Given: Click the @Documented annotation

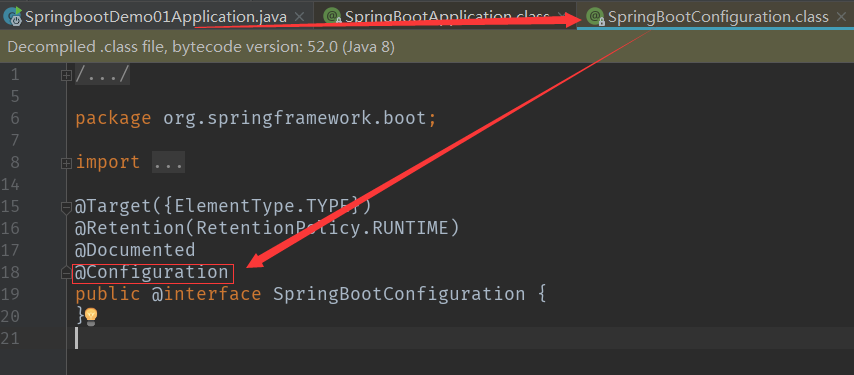Looking at the screenshot, I should click(135, 250).
